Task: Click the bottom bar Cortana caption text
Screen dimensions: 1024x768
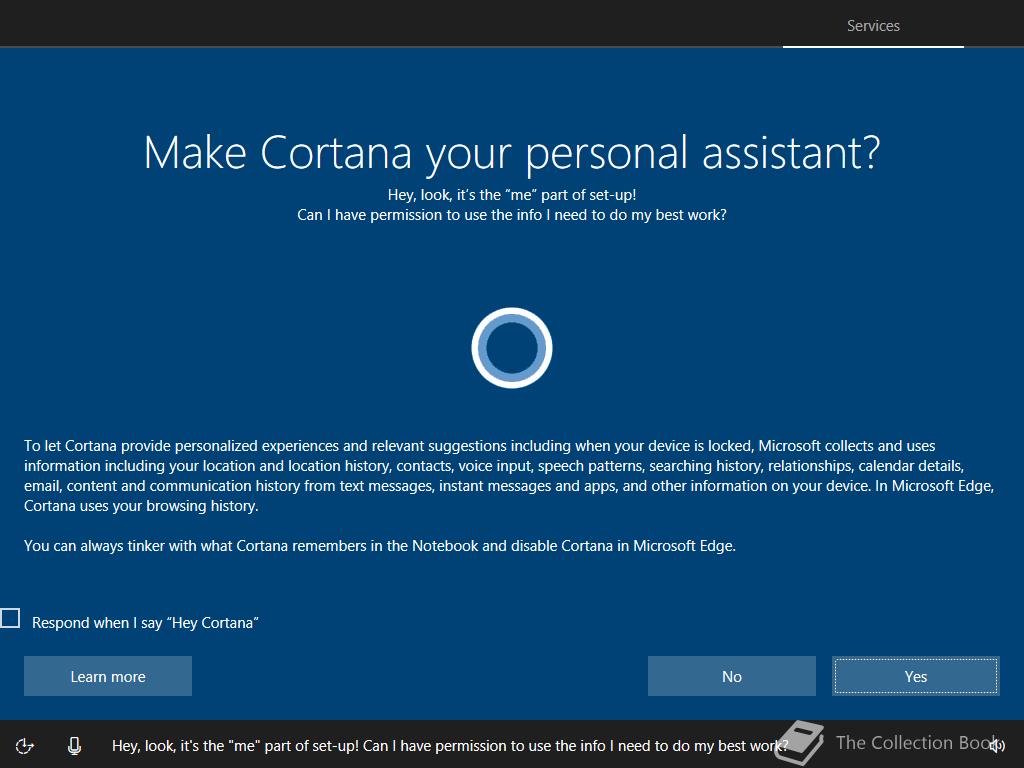Action: coord(450,745)
